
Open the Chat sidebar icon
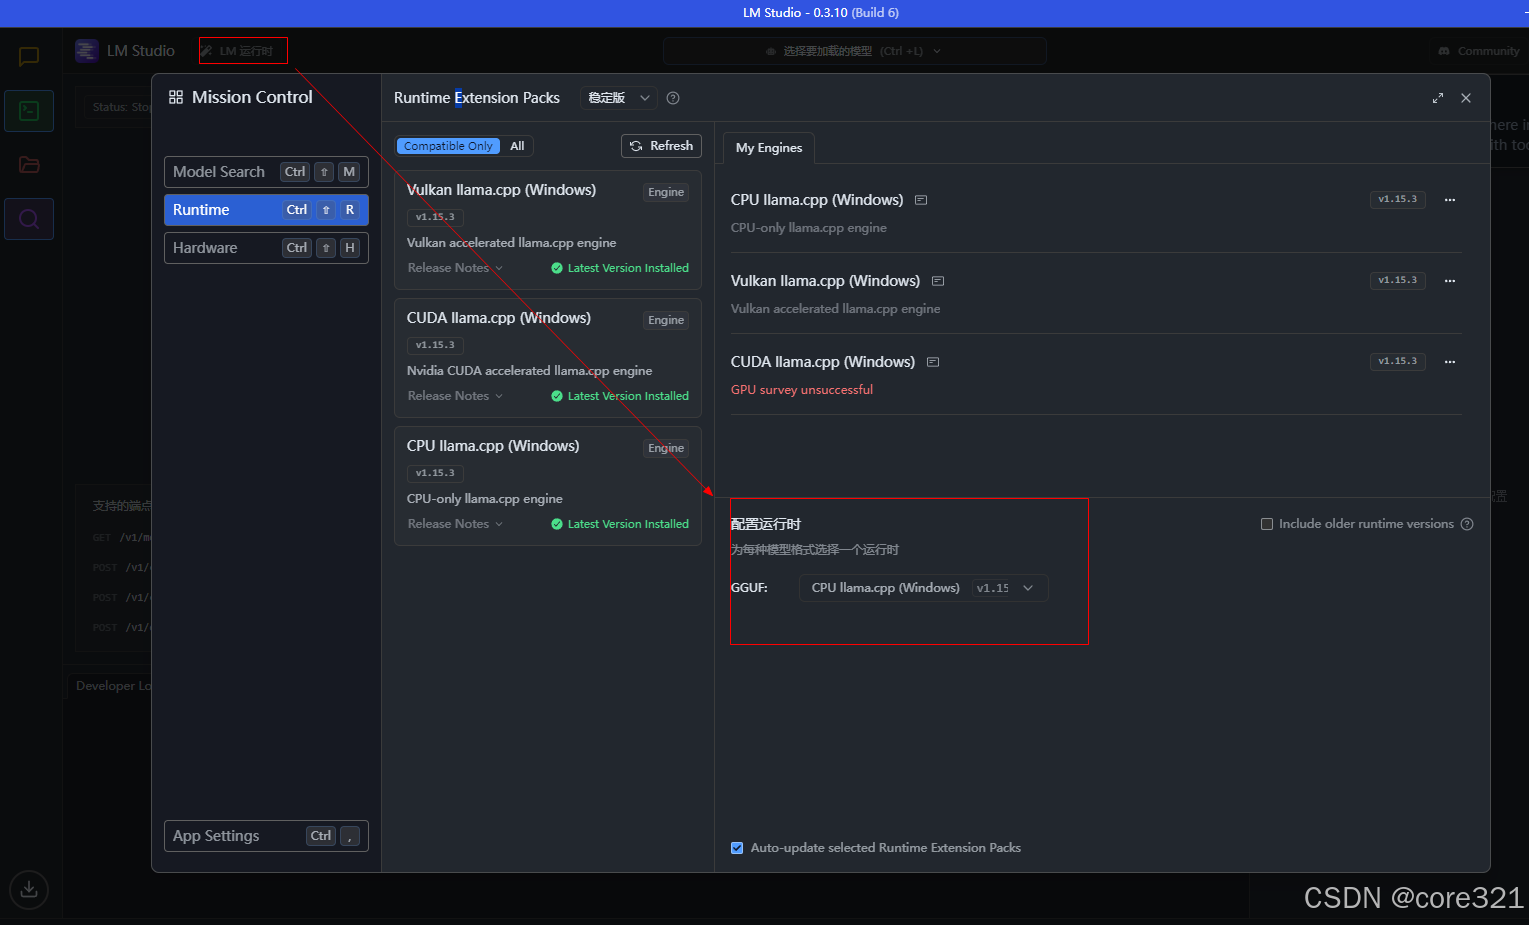pos(29,56)
